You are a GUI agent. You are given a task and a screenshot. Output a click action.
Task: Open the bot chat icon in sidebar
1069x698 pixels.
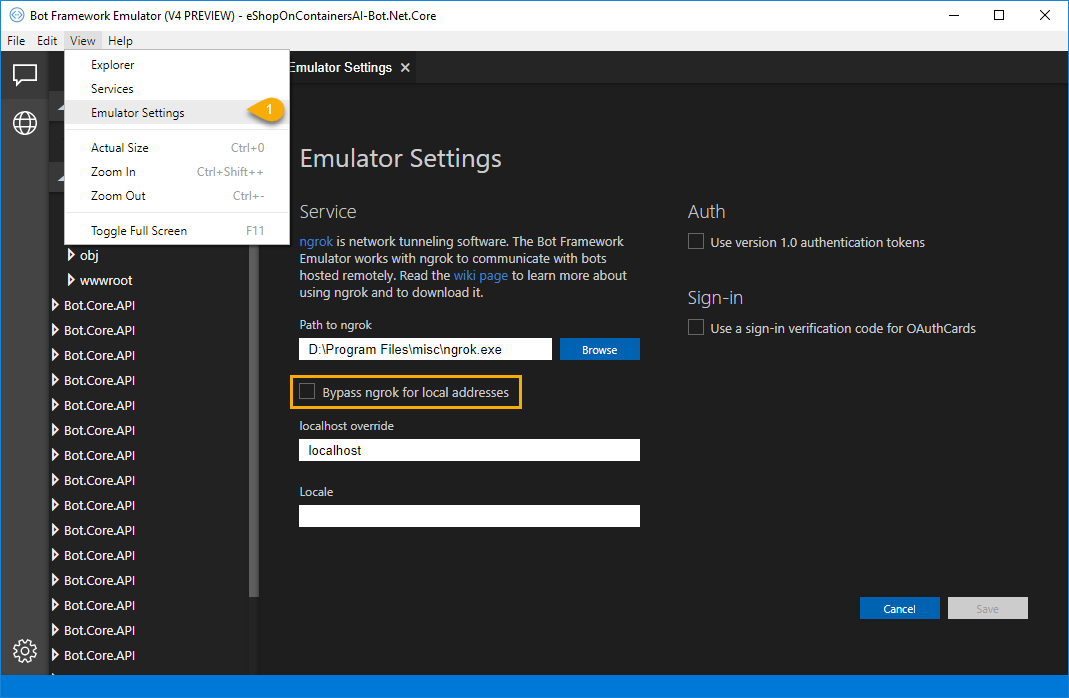pyautogui.click(x=25, y=74)
